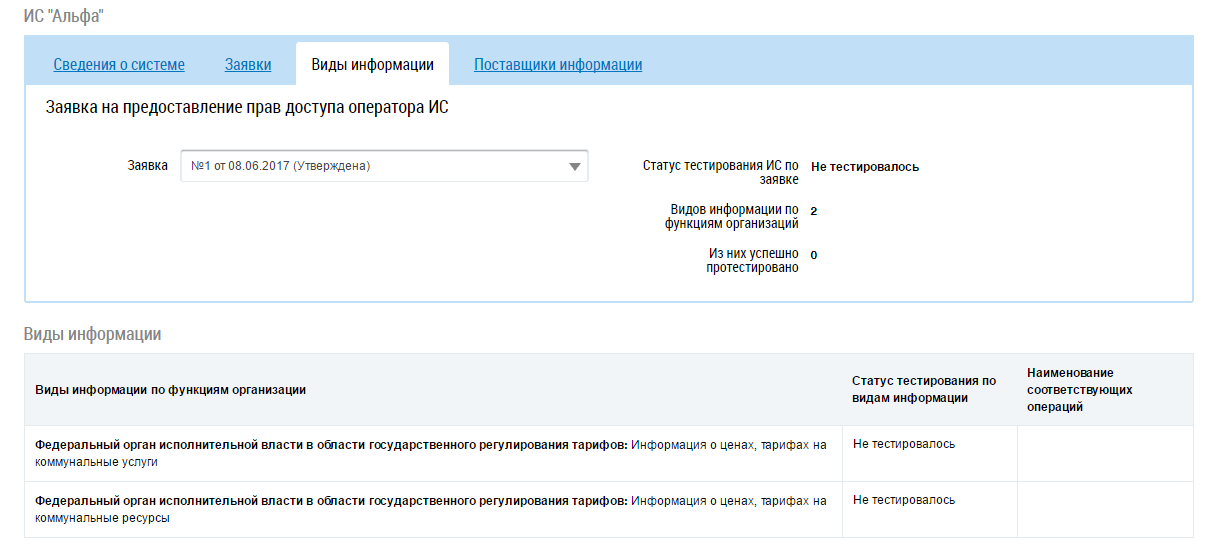Click the Статус тестирования по видам информации header
This screenshot has width=1213, height=549.
924,389
